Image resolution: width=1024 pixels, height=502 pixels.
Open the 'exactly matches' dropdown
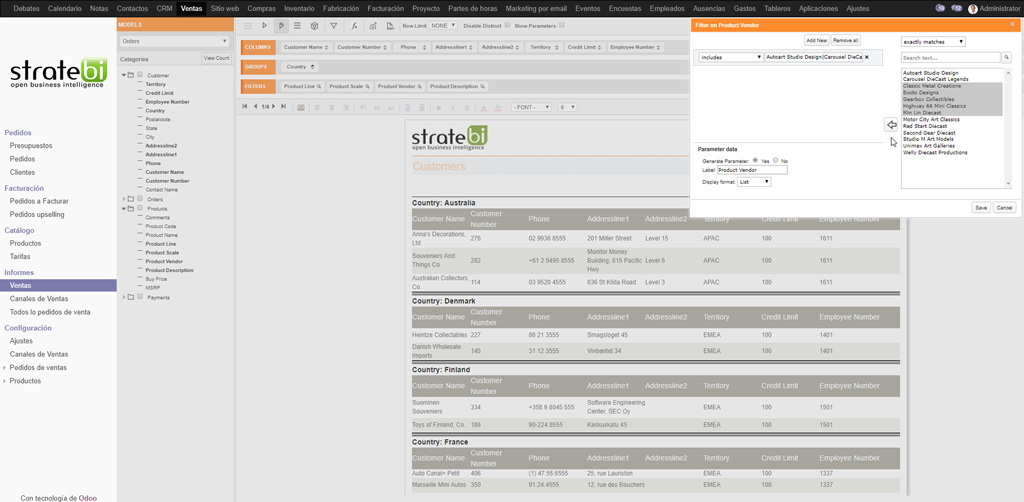pos(932,42)
